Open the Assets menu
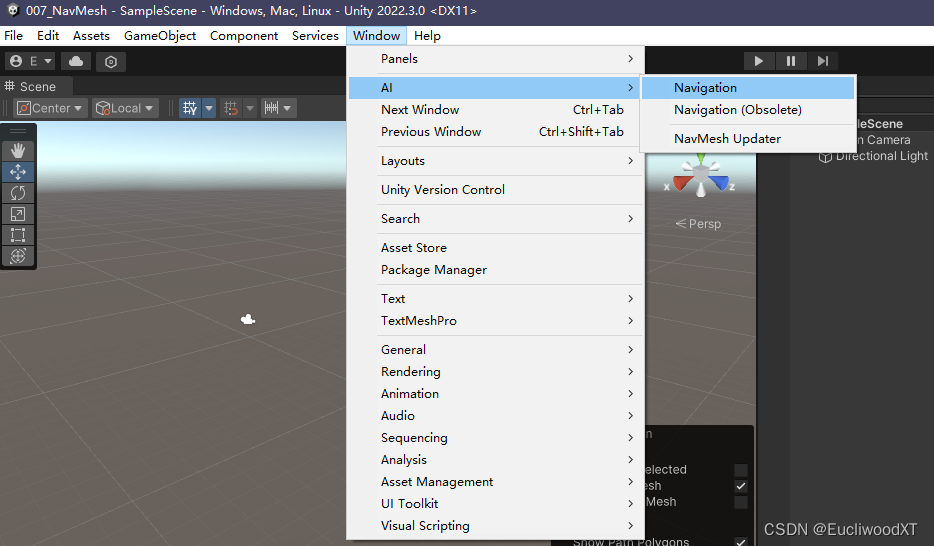934x546 pixels. pos(91,36)
